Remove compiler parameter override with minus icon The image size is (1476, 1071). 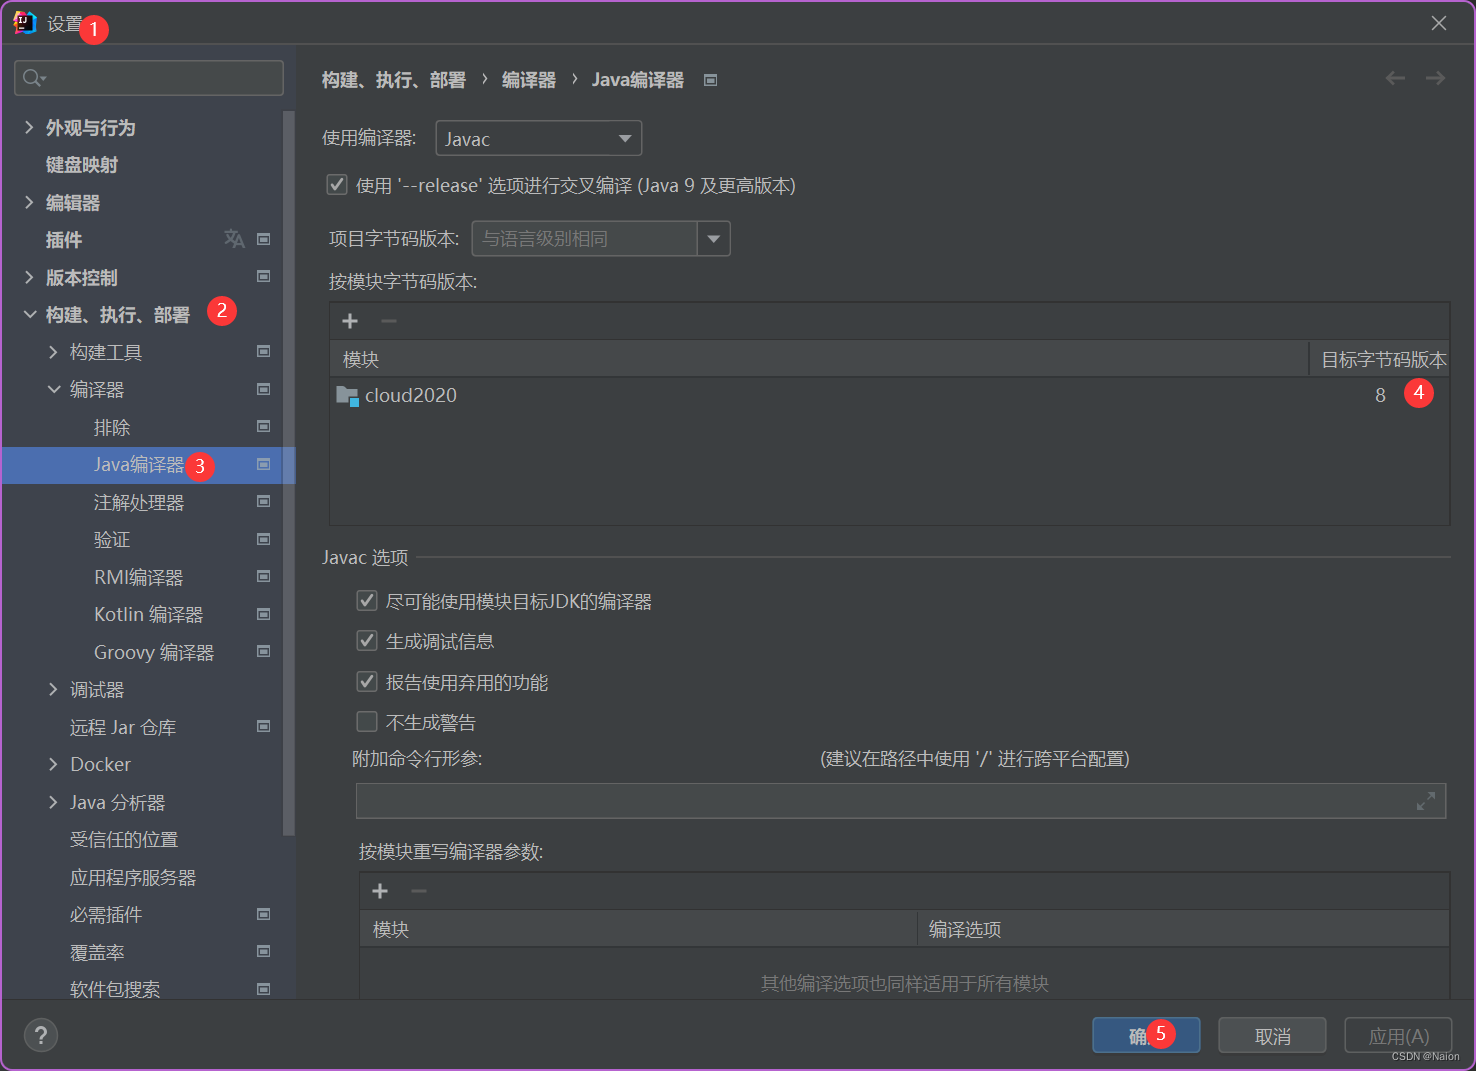[419, 891]
